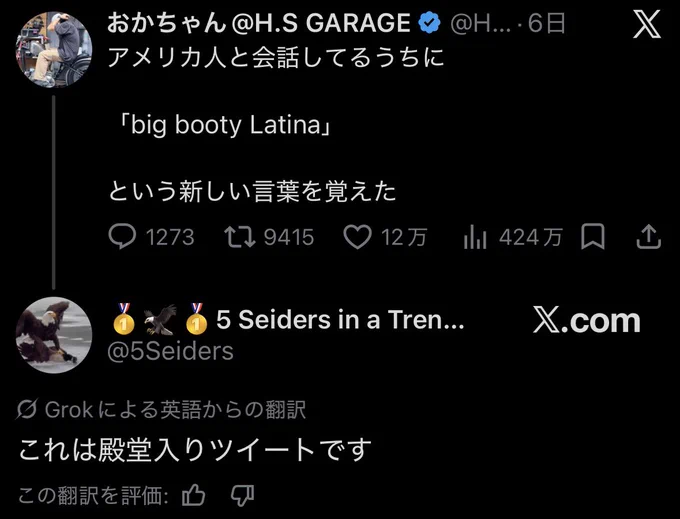Click the X.com watermark
Screen dimensions: 680x519
(586, 321)
